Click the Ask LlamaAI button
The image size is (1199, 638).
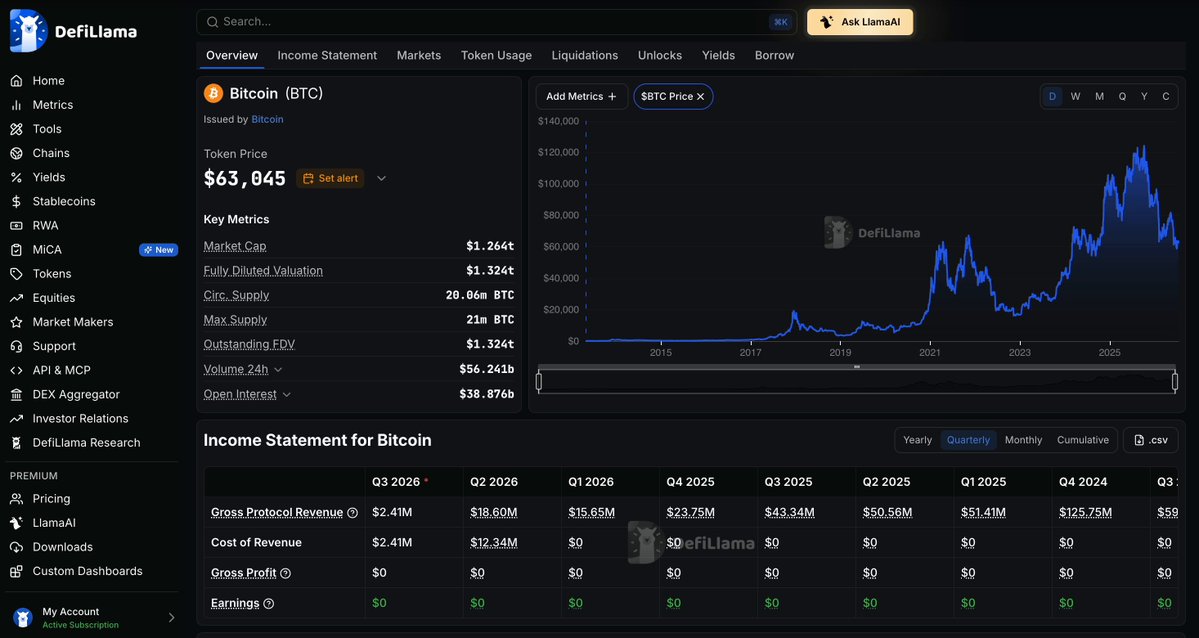tap(860, 22)
